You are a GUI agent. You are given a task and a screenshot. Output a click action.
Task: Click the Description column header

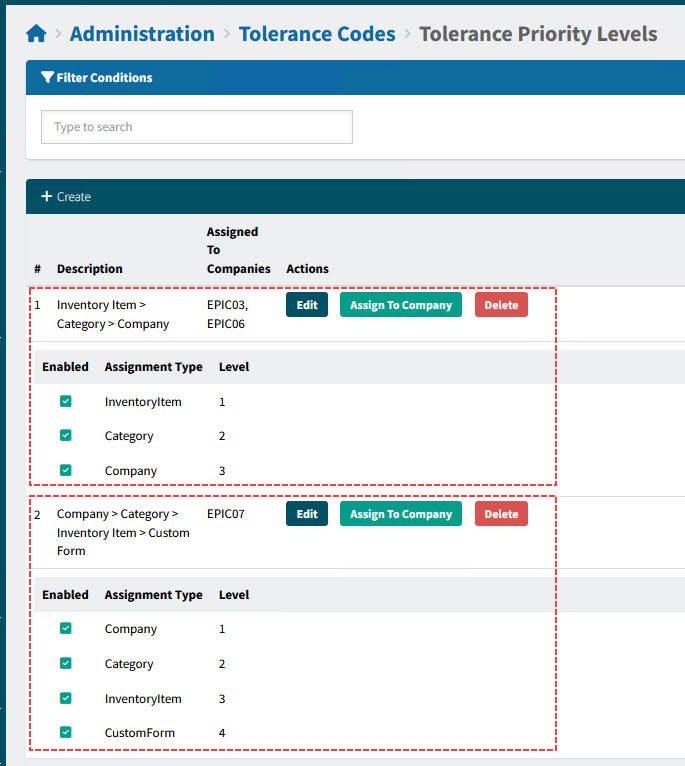[x=90, y=269]
